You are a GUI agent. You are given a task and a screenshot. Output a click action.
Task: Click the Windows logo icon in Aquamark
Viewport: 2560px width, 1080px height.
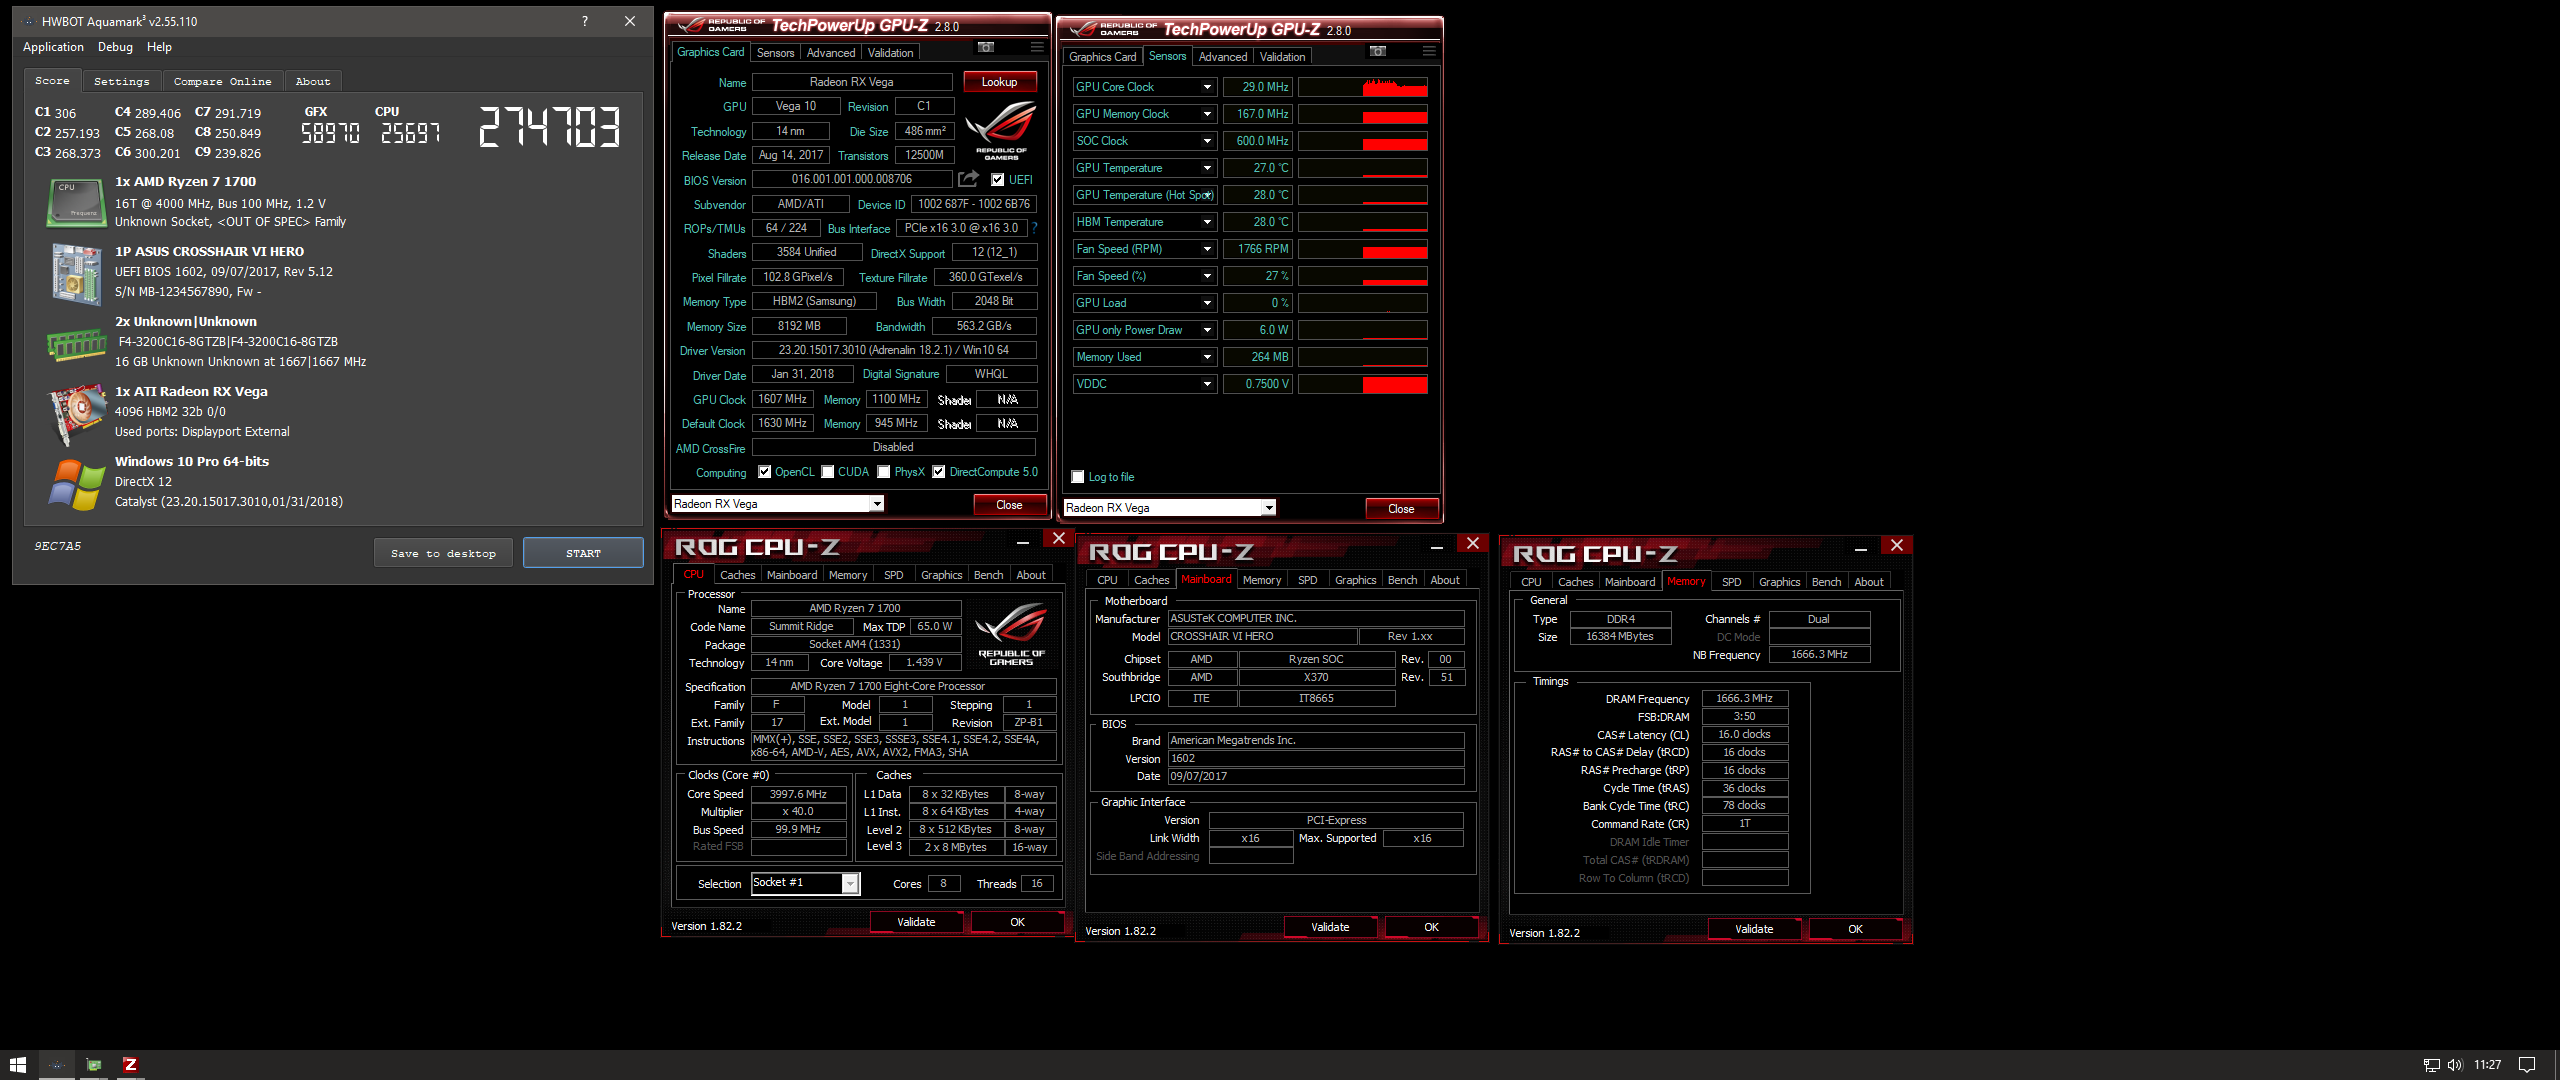click(x=76, y=484)
